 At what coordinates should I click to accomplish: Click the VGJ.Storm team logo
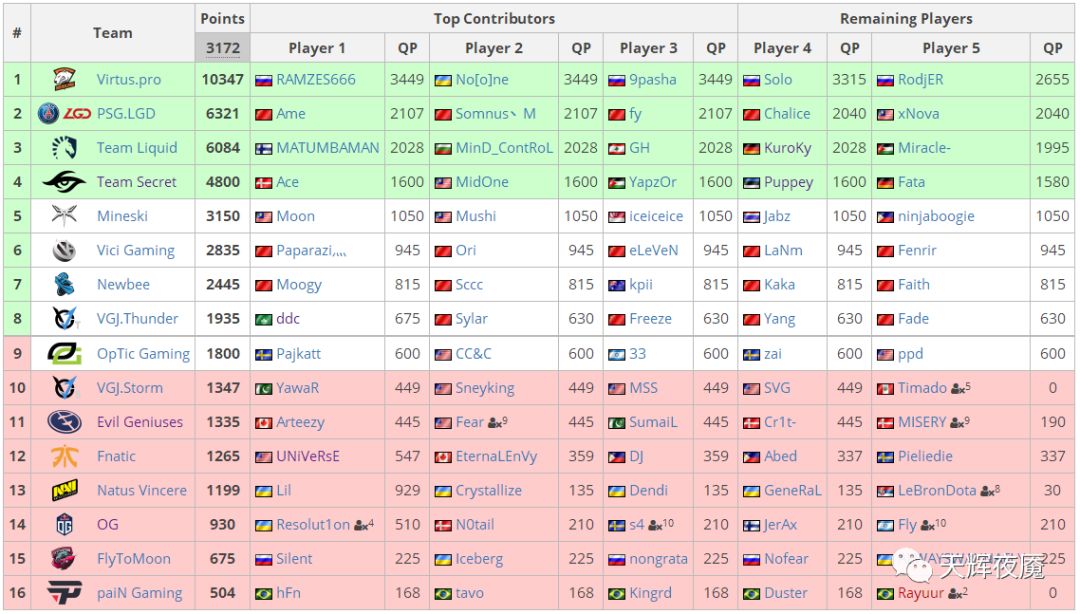pyautogui.click(x=64, y=387)
